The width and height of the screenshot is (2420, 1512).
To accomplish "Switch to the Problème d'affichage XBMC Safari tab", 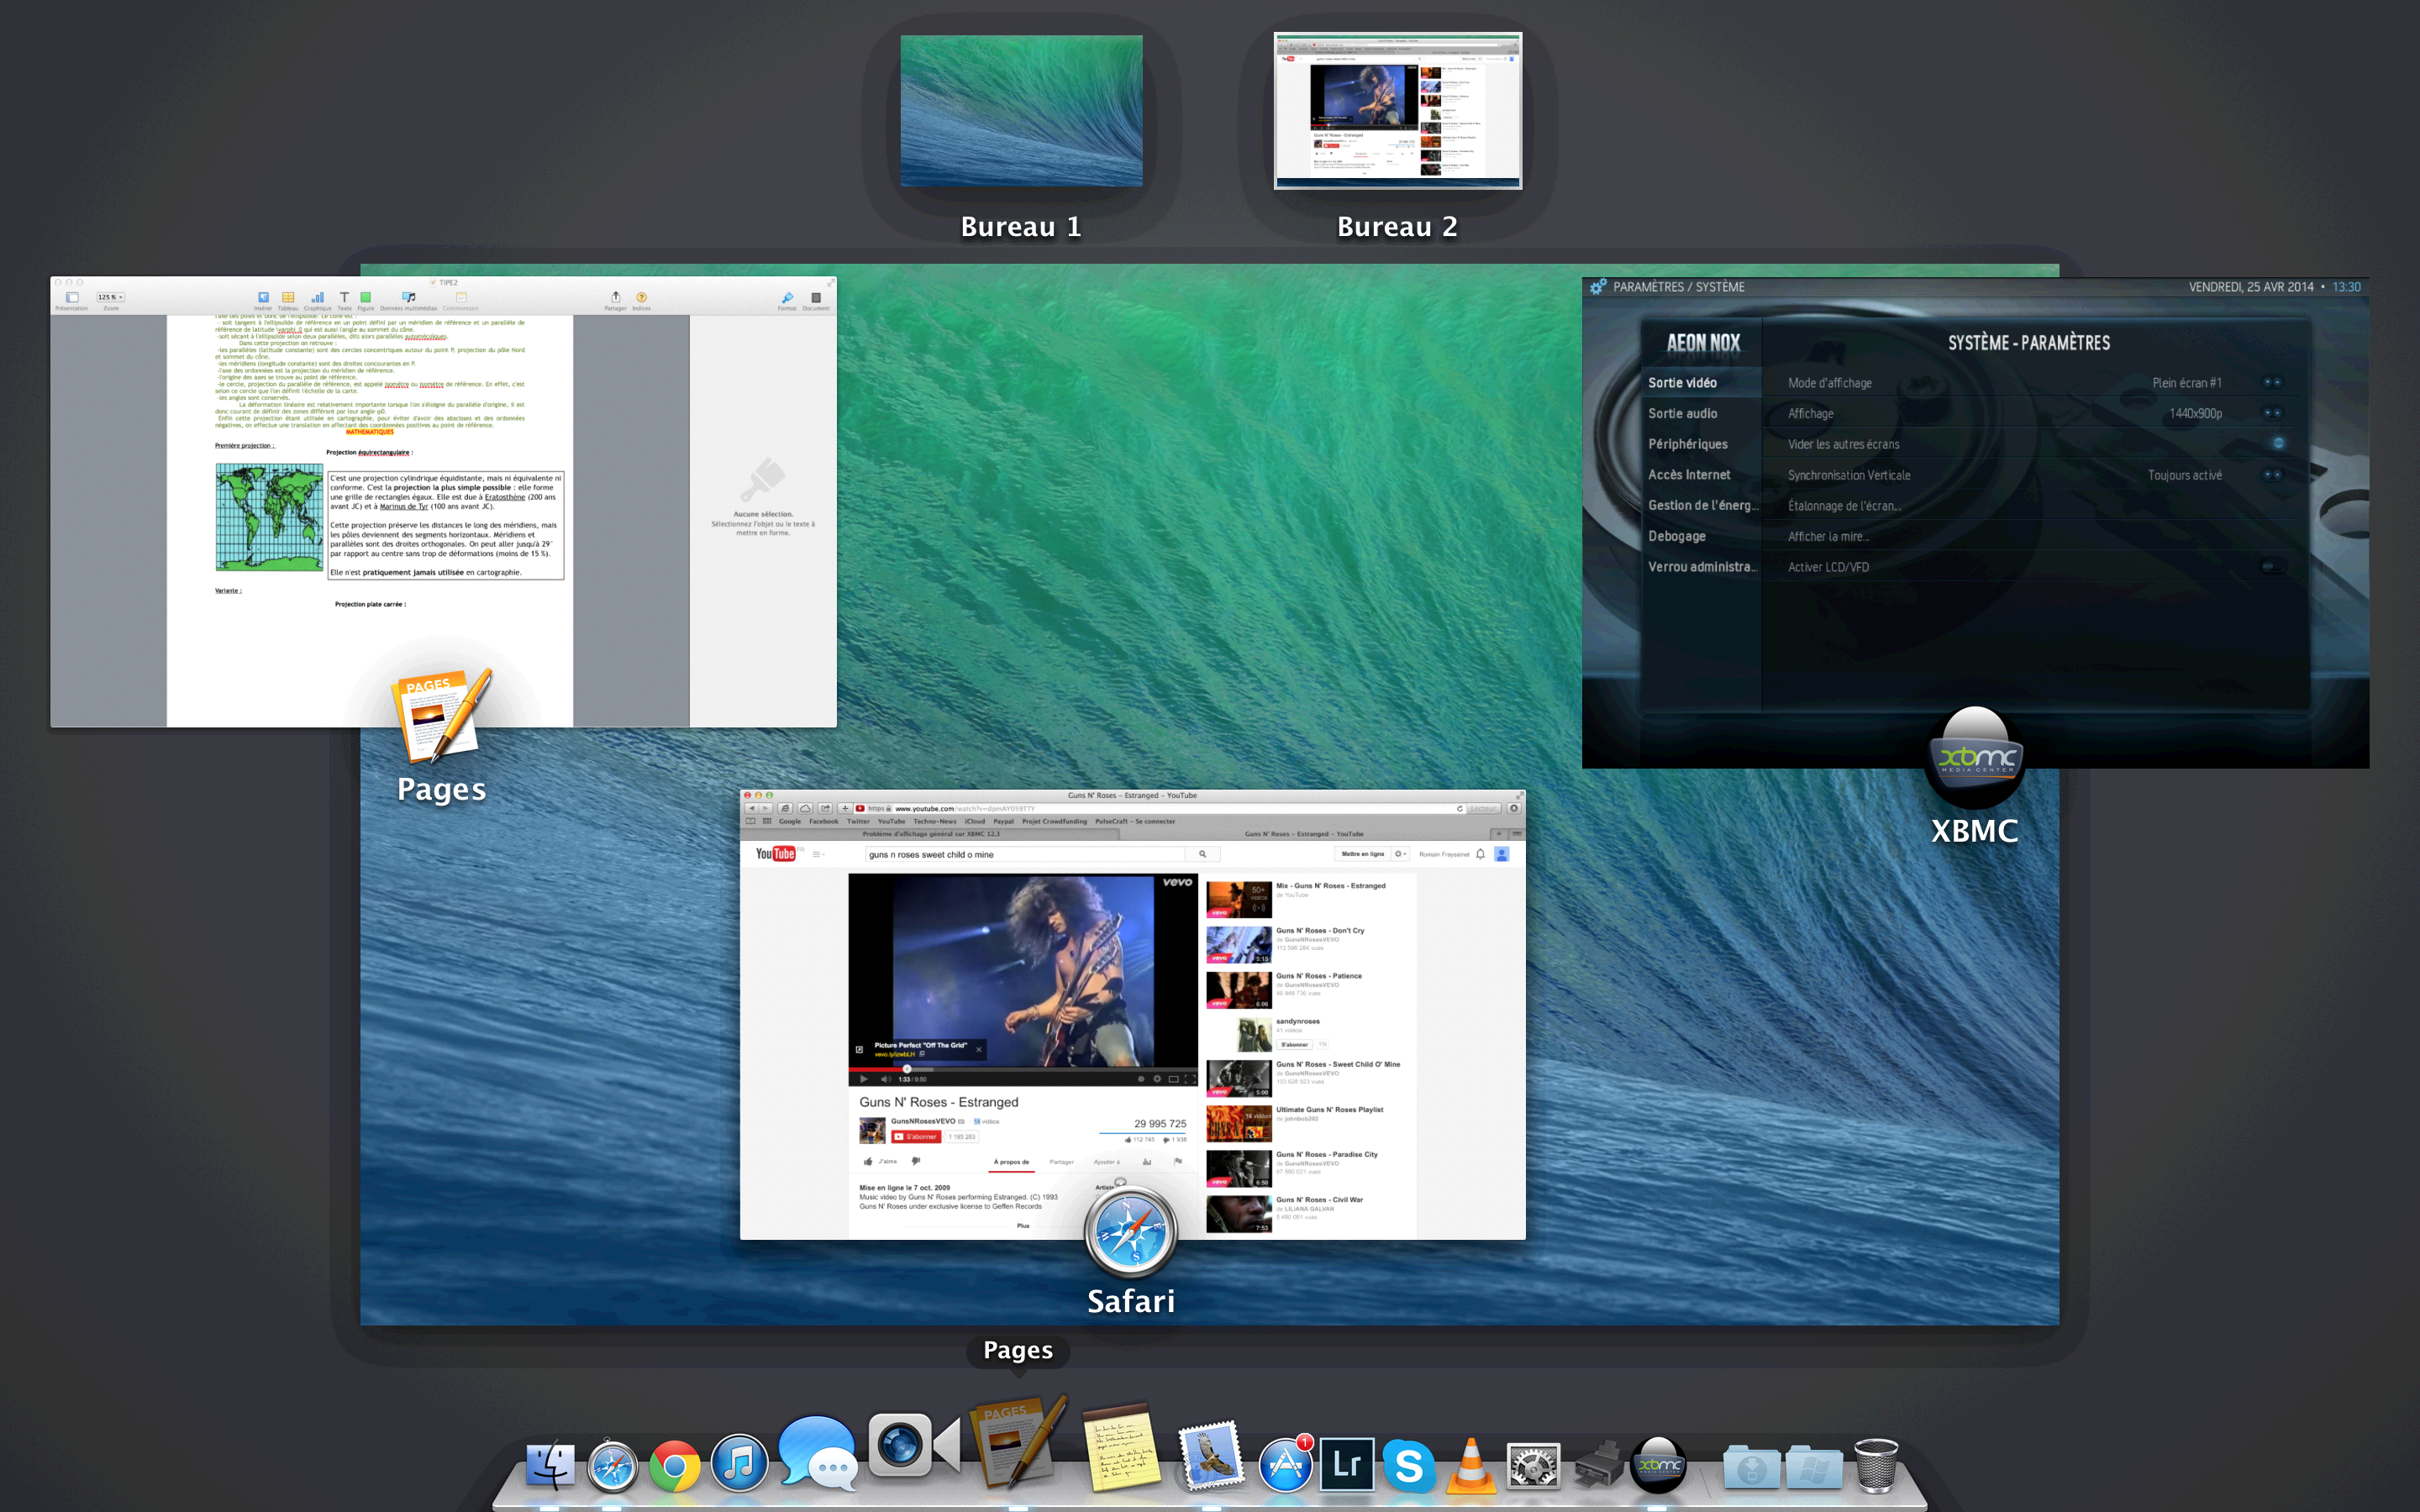I will coord(931,833).
